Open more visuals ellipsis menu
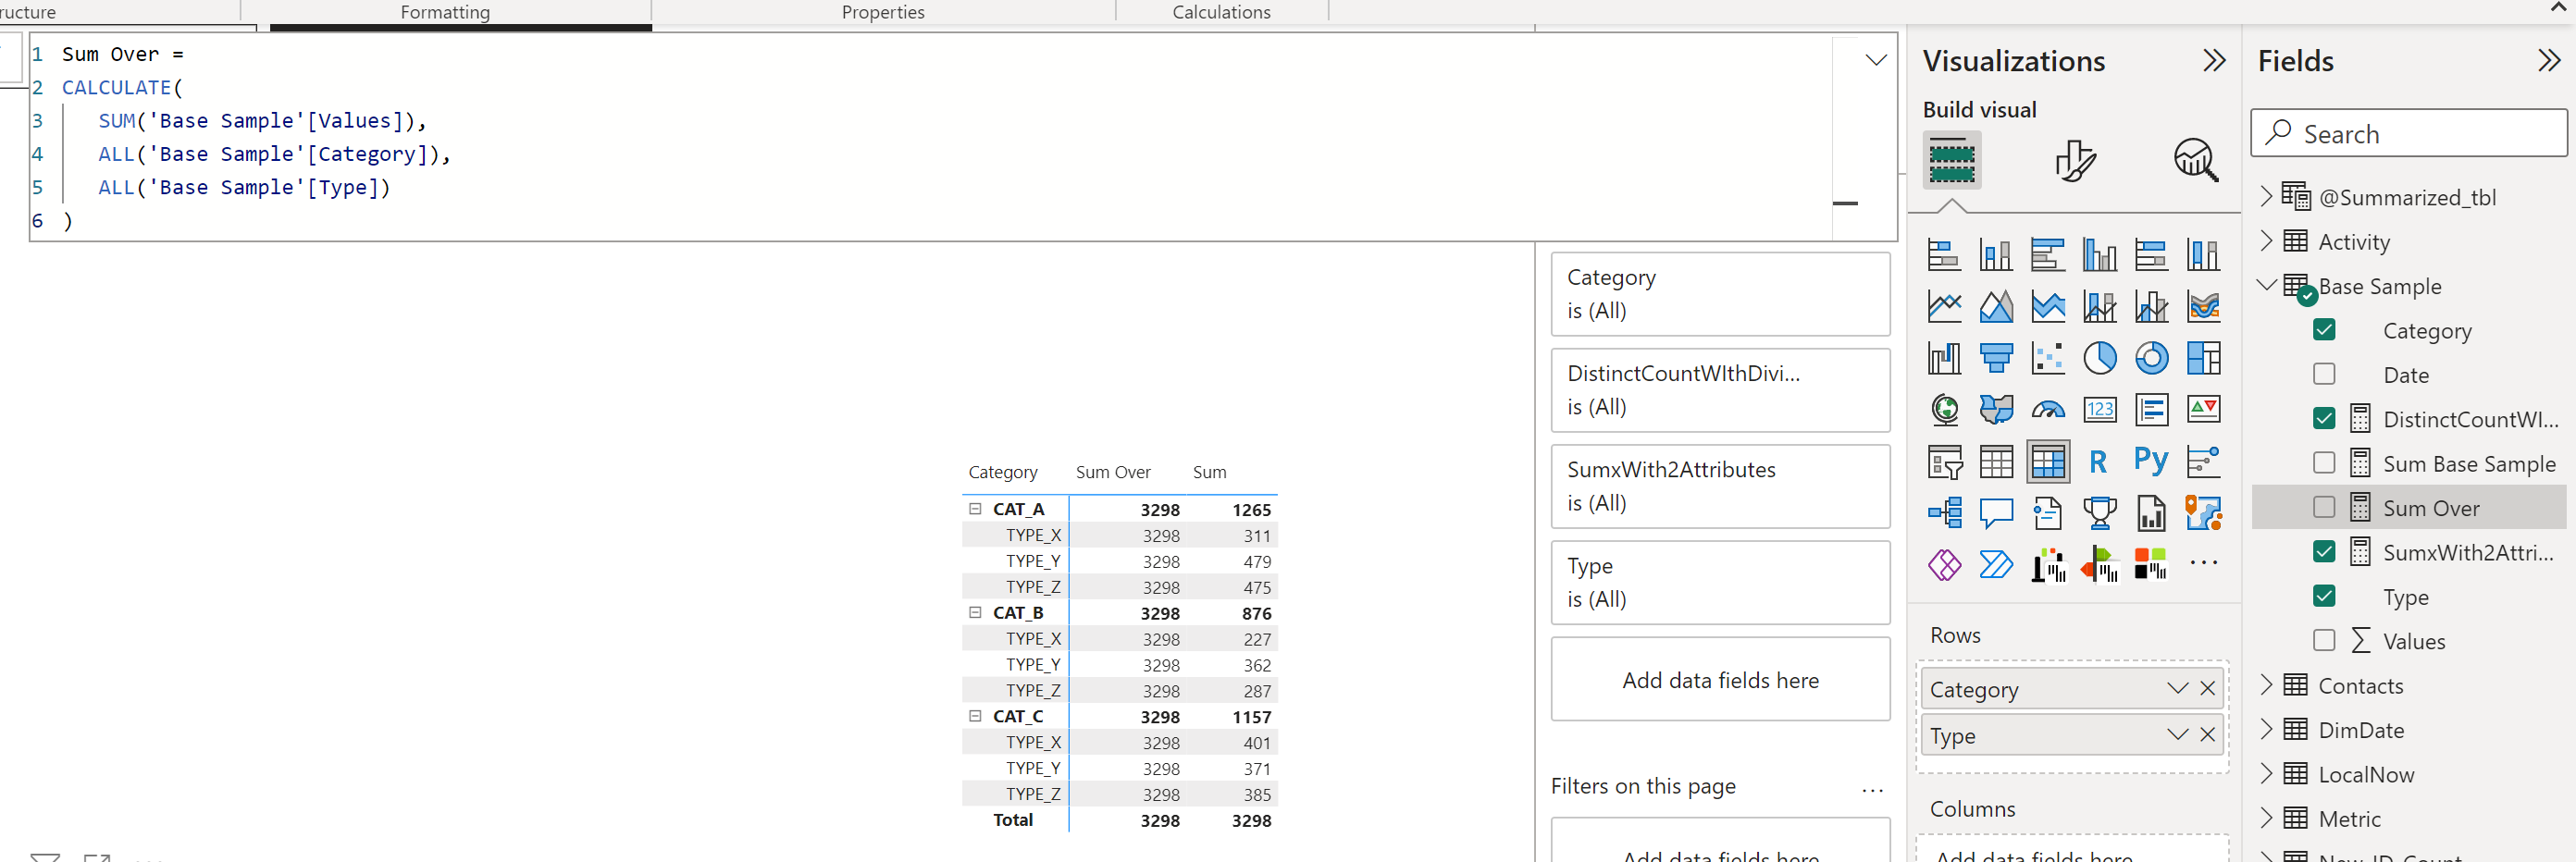 (2203, 563)
